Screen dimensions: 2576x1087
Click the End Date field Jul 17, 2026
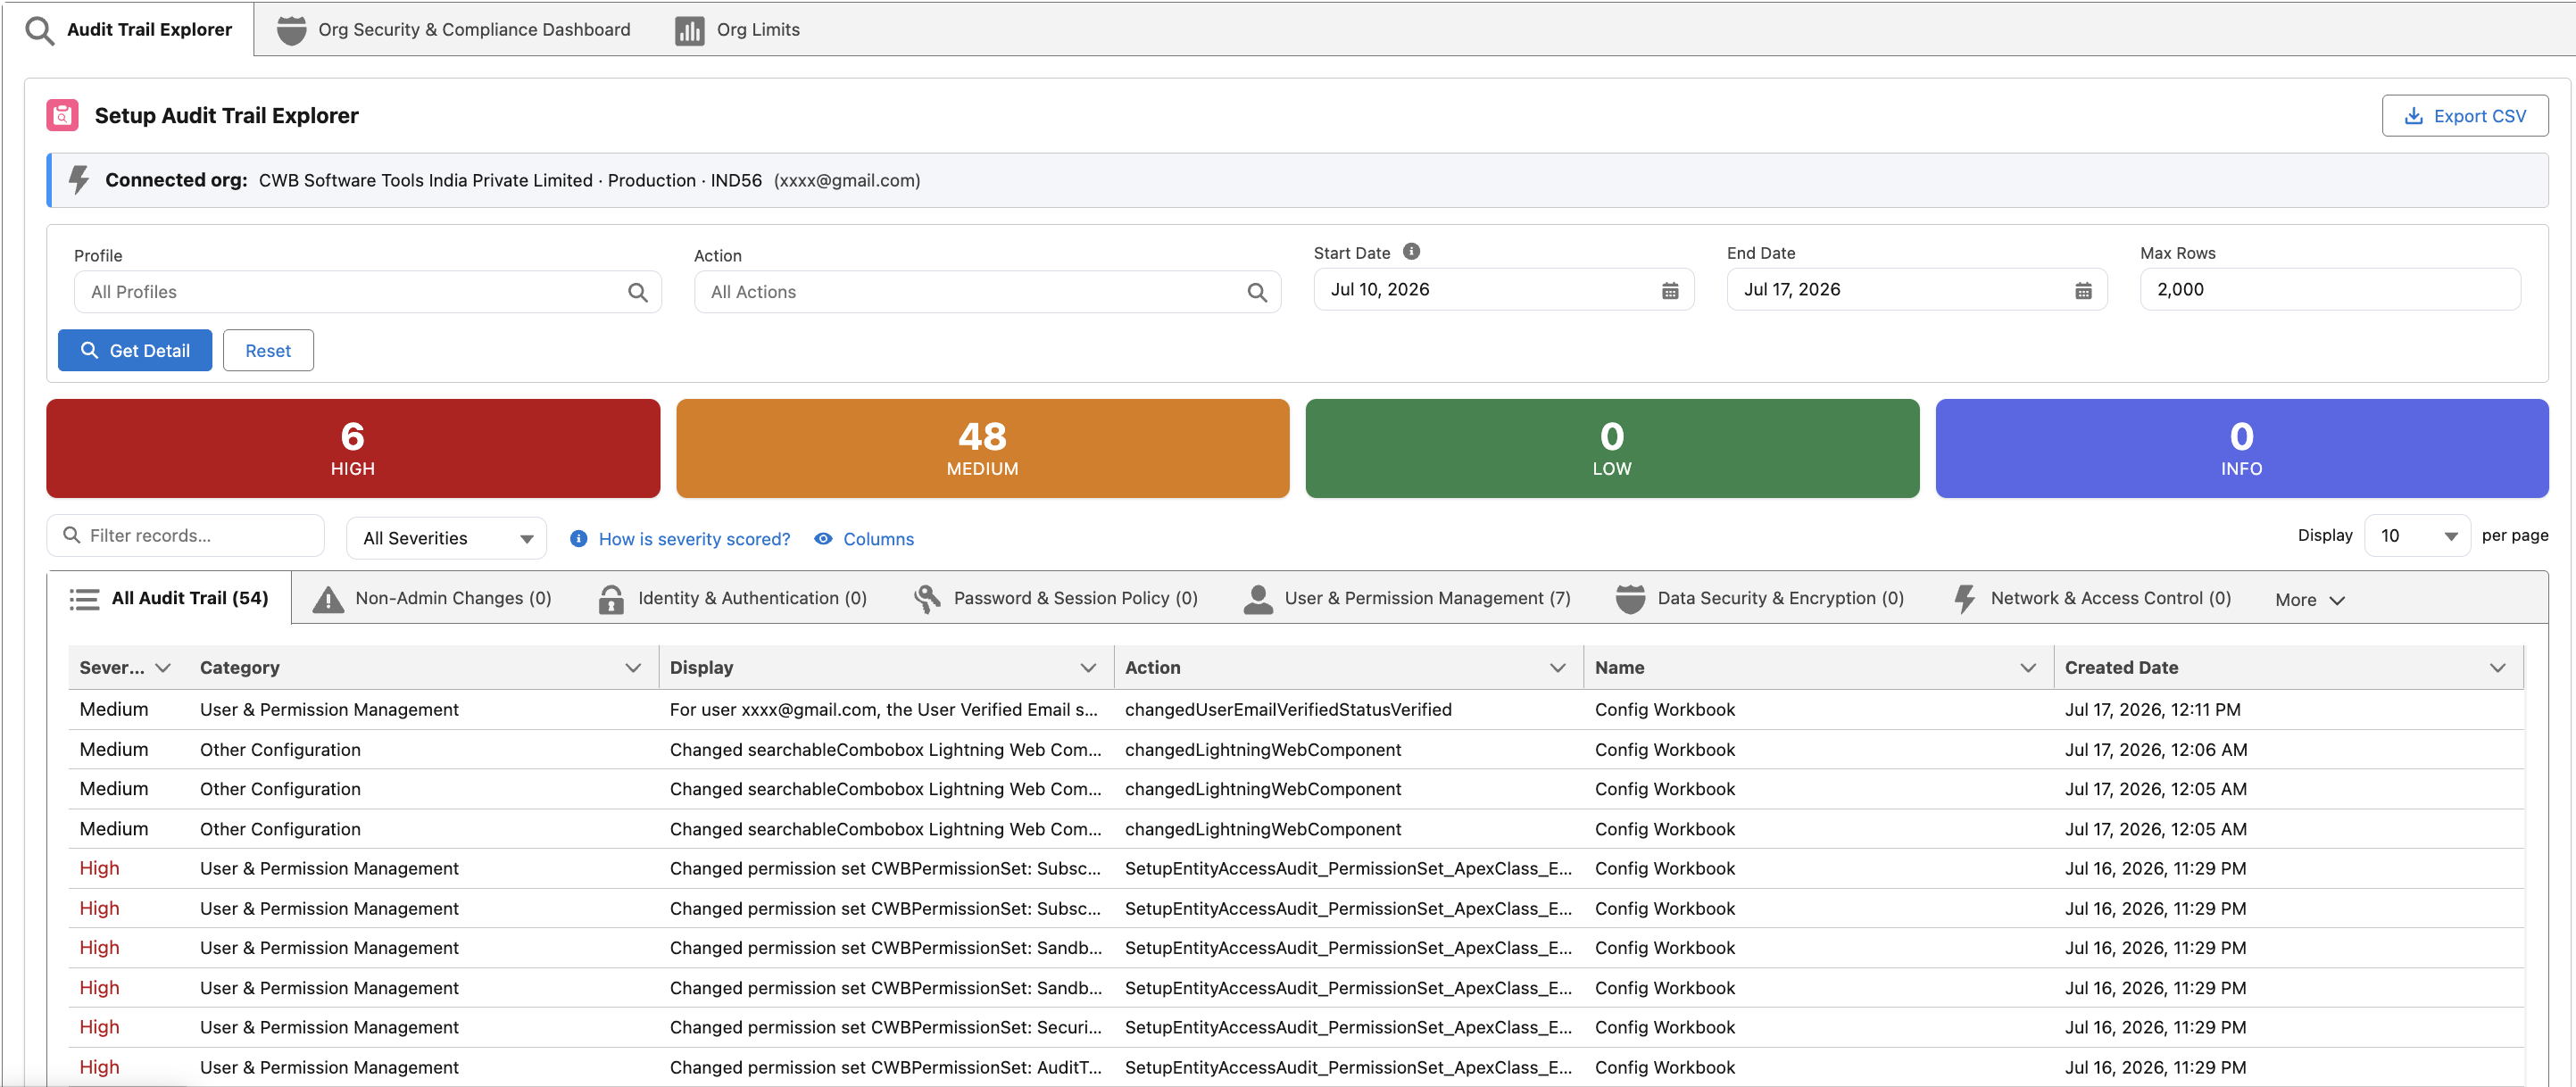(x=1916, y=290)
